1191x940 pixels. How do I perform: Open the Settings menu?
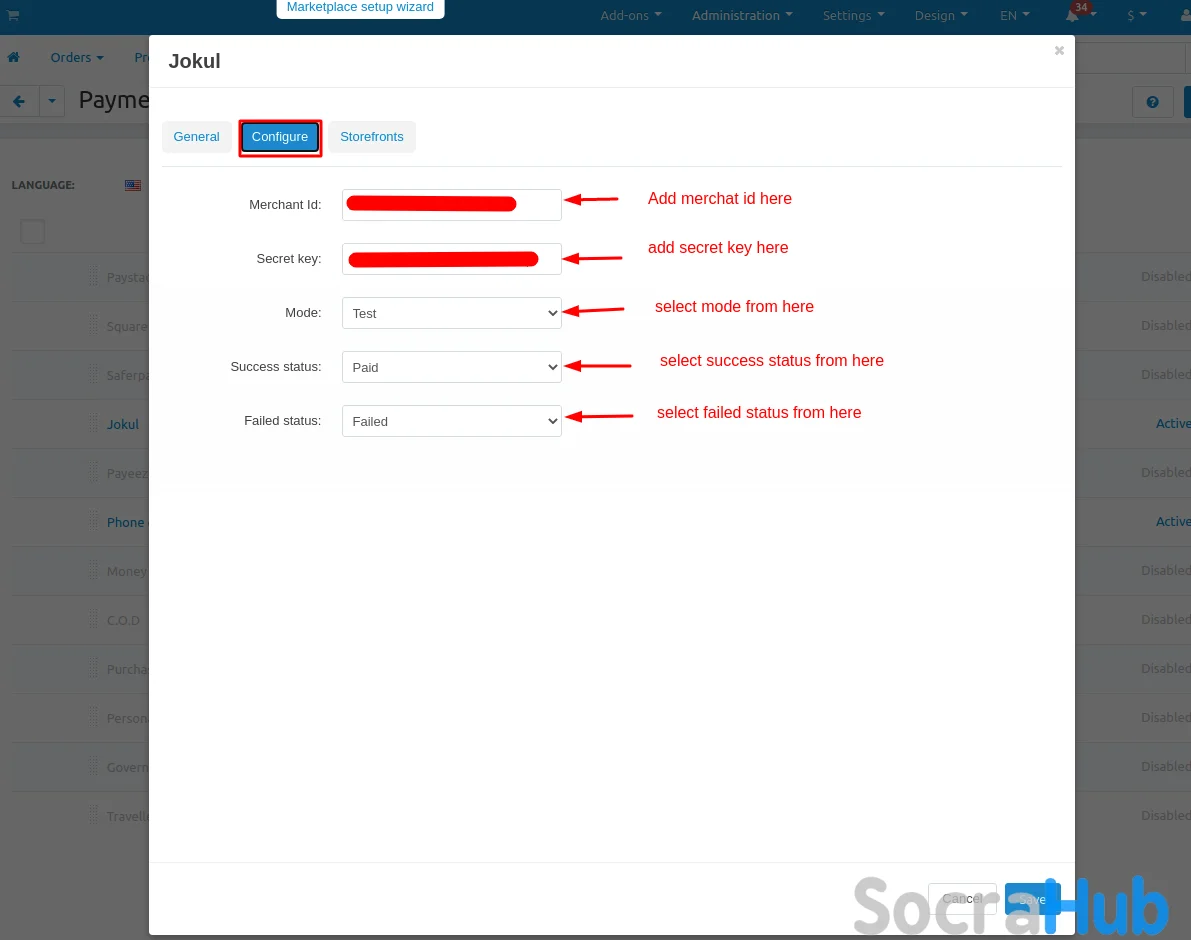[853, 15]
